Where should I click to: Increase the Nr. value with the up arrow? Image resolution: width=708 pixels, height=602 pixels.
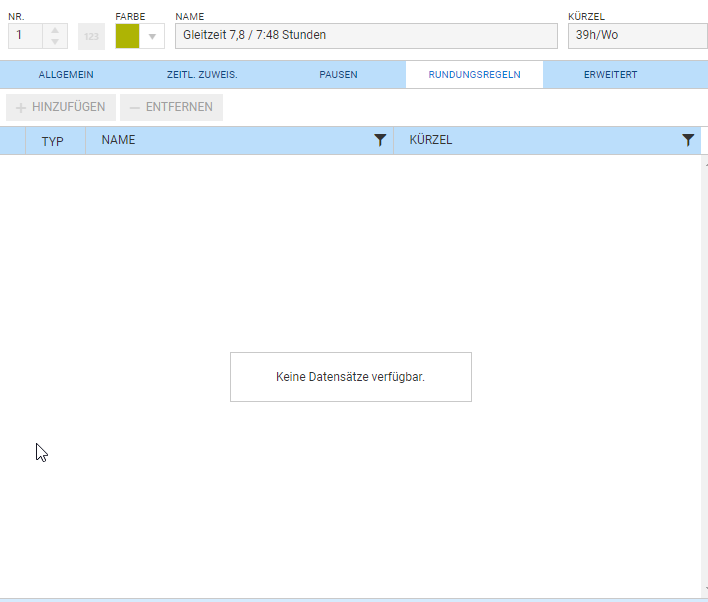pos(55,30)
